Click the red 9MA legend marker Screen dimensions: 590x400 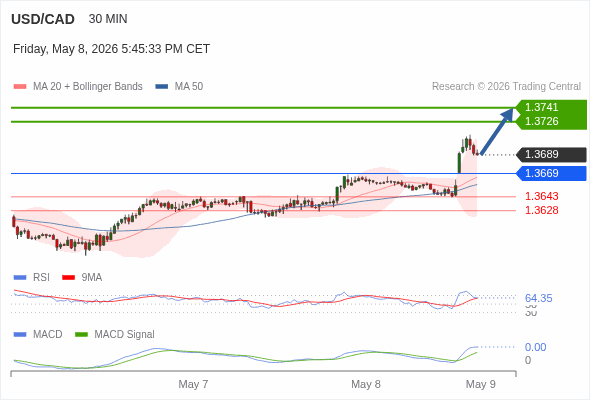pyautogui.click(x=68, y=278)
